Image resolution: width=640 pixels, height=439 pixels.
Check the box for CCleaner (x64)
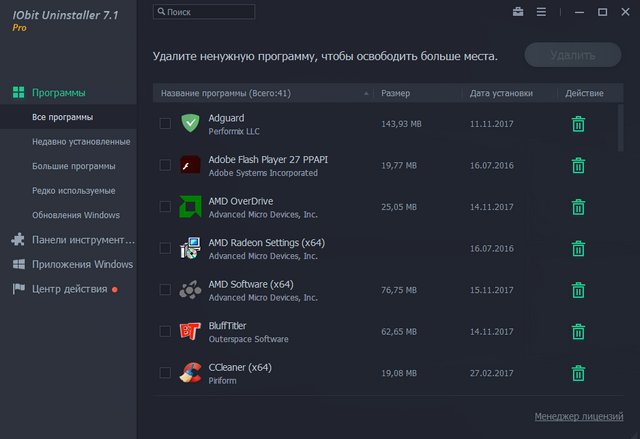tap(165, 374)
